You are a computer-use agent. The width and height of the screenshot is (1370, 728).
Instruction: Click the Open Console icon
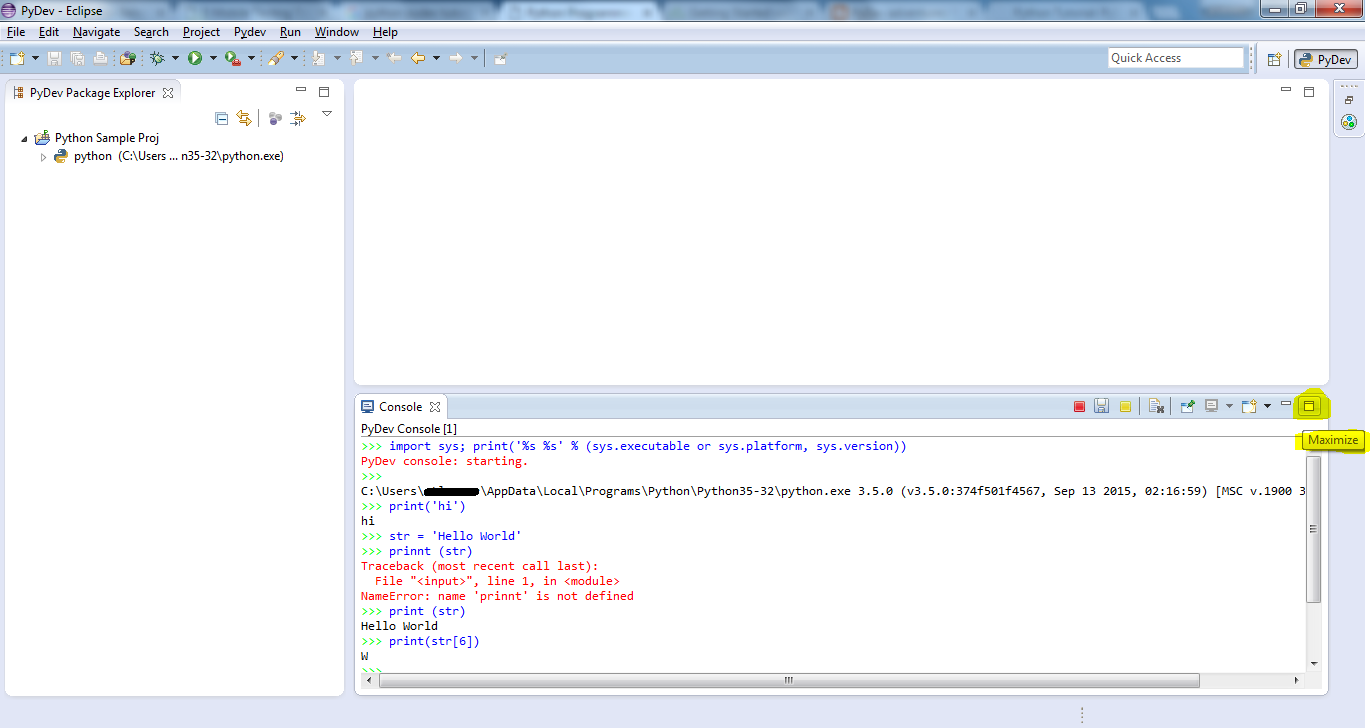coord(1249,406)
